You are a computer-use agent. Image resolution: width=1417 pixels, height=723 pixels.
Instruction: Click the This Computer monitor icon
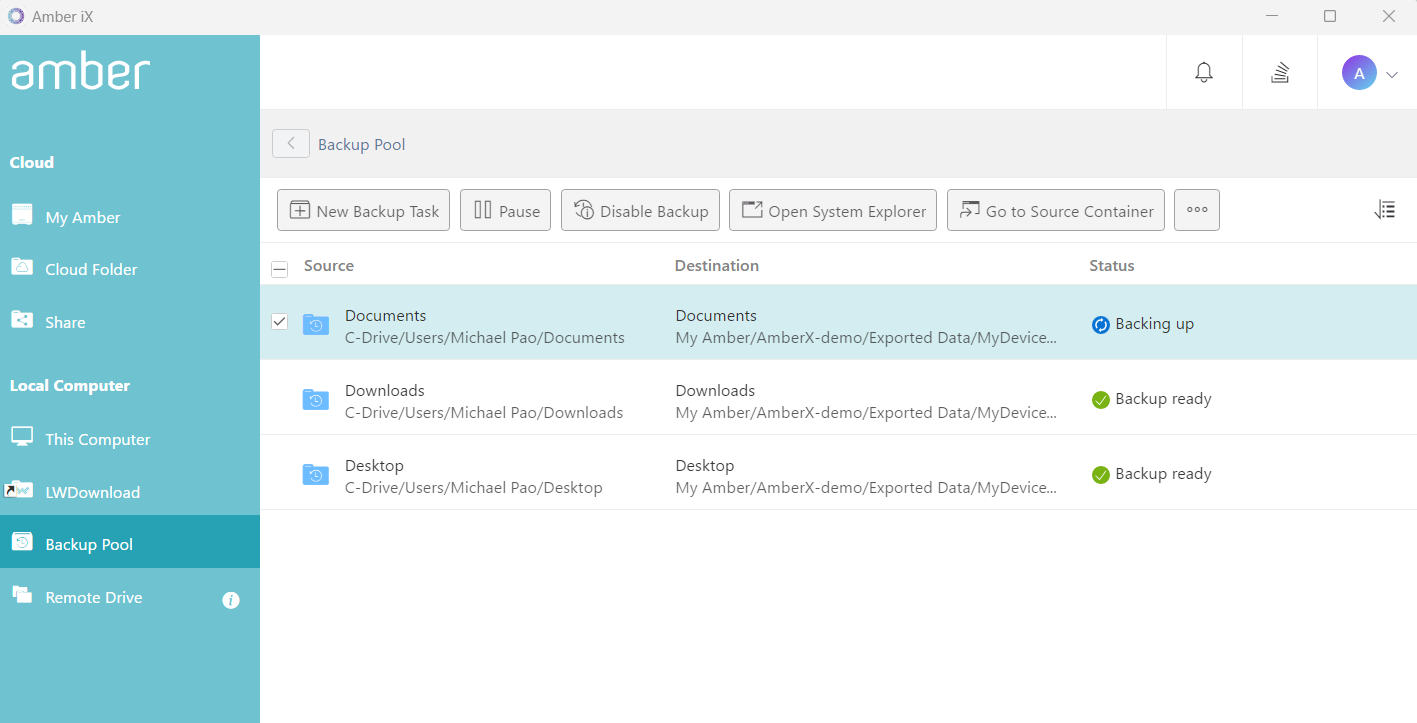[x=22, y=437]
